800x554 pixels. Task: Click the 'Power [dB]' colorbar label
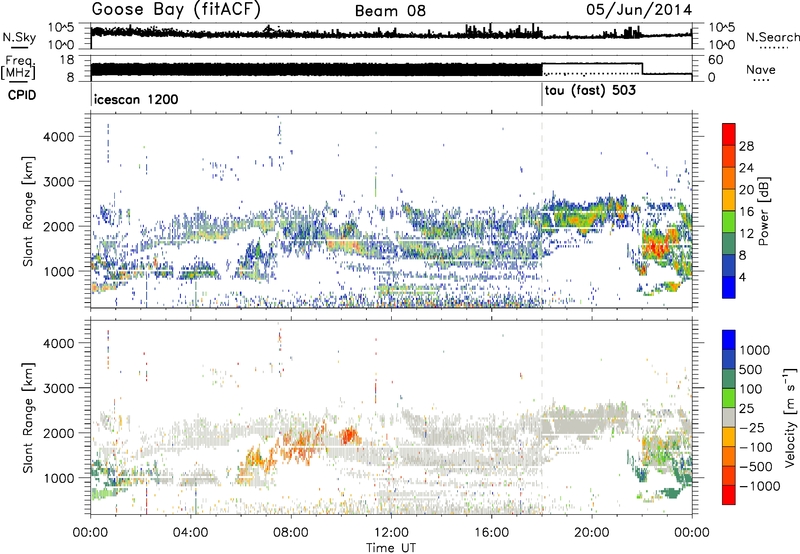[x=763, y=211]
